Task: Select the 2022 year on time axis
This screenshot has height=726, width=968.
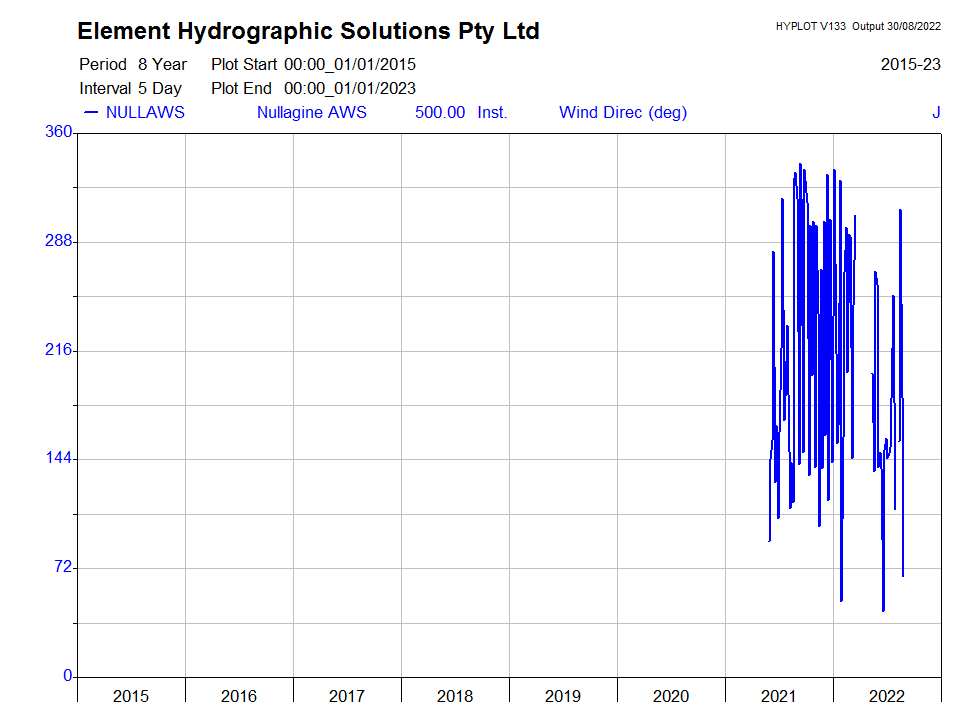Action: pyautogui.click(x=887, y=696)
